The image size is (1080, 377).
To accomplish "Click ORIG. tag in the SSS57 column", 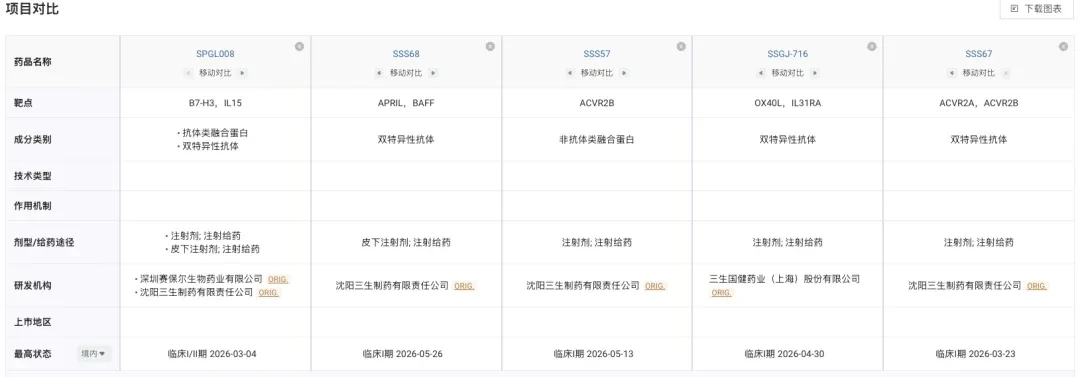I will pos(655,286).
